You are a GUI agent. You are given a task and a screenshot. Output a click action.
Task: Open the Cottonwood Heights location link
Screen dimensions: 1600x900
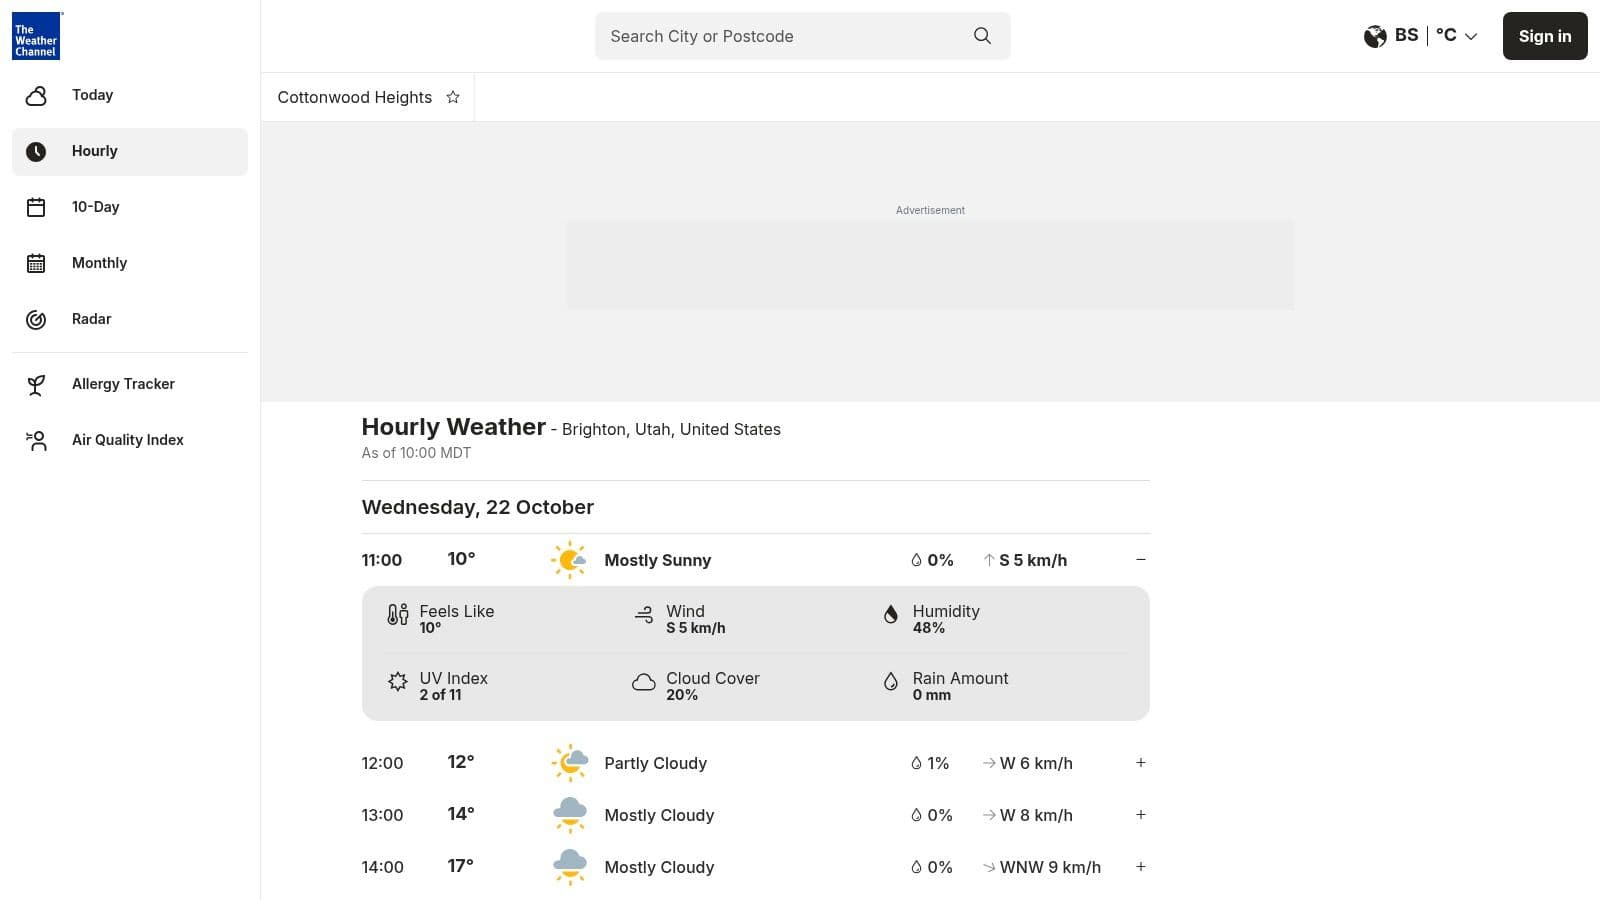point(355,96)
